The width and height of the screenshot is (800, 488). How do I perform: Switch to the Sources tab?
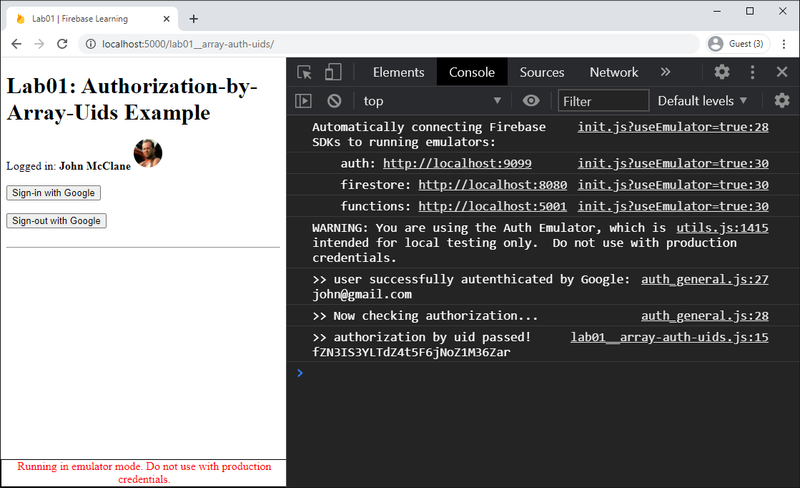click(542, 72)
